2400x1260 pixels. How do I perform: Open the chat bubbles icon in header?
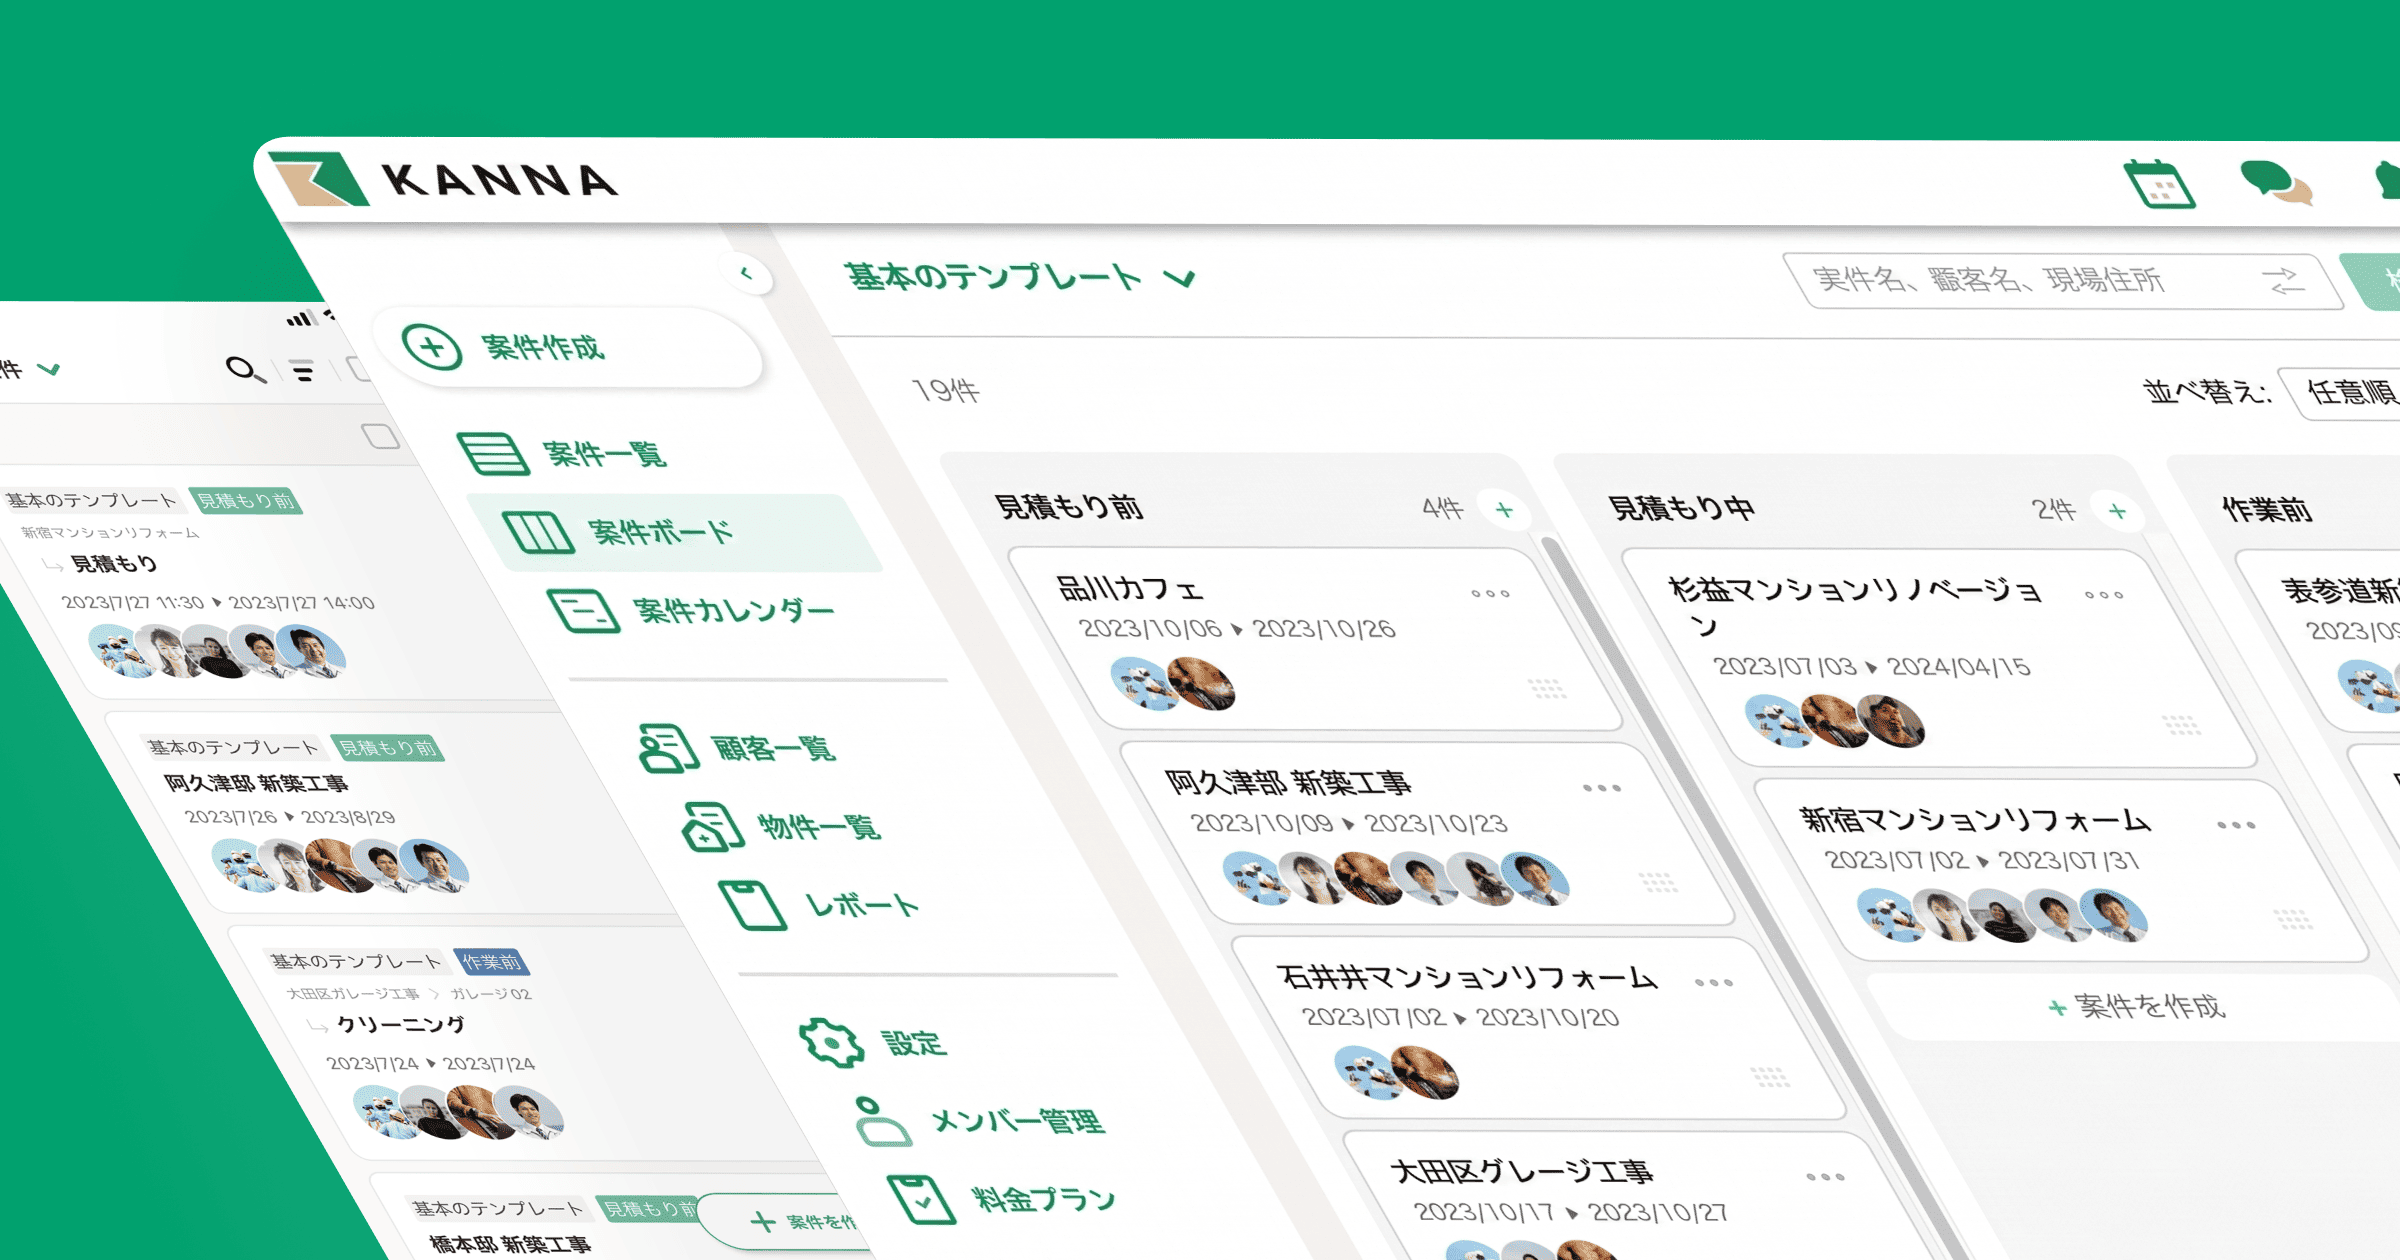point(2277,183)
